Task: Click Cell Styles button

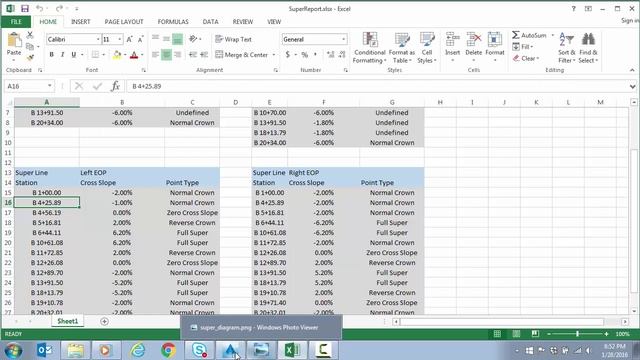Action: [x=427, y=48]
